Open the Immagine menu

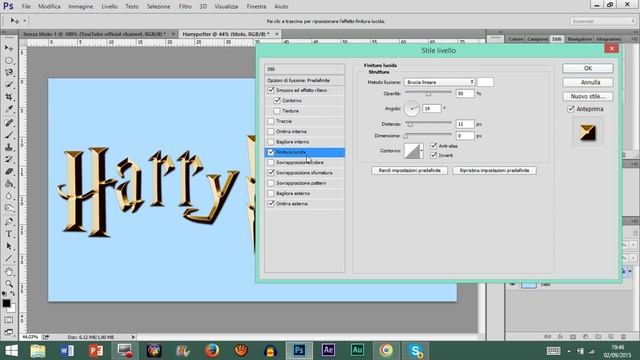[x=80, y=7]
